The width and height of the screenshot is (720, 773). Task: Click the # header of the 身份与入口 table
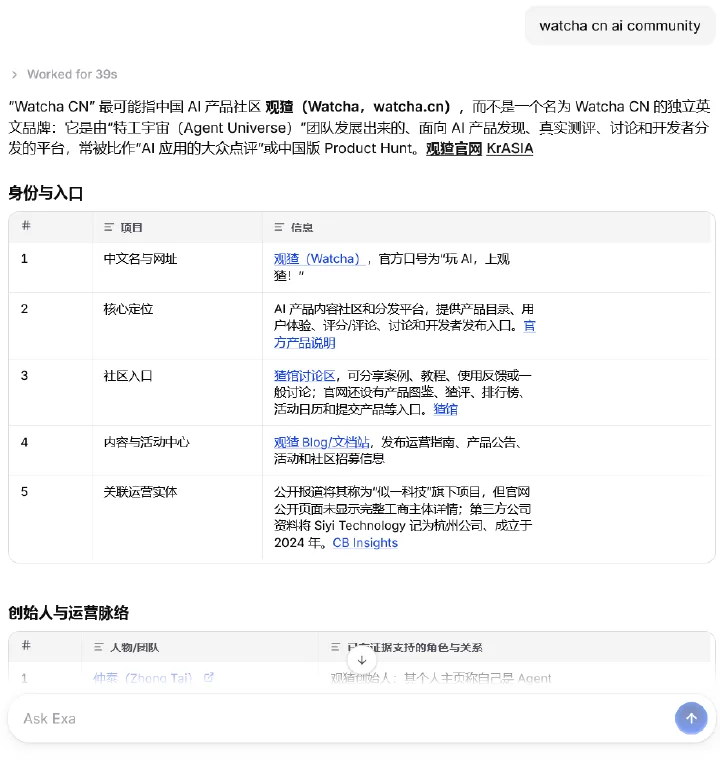tap(26, 226)
